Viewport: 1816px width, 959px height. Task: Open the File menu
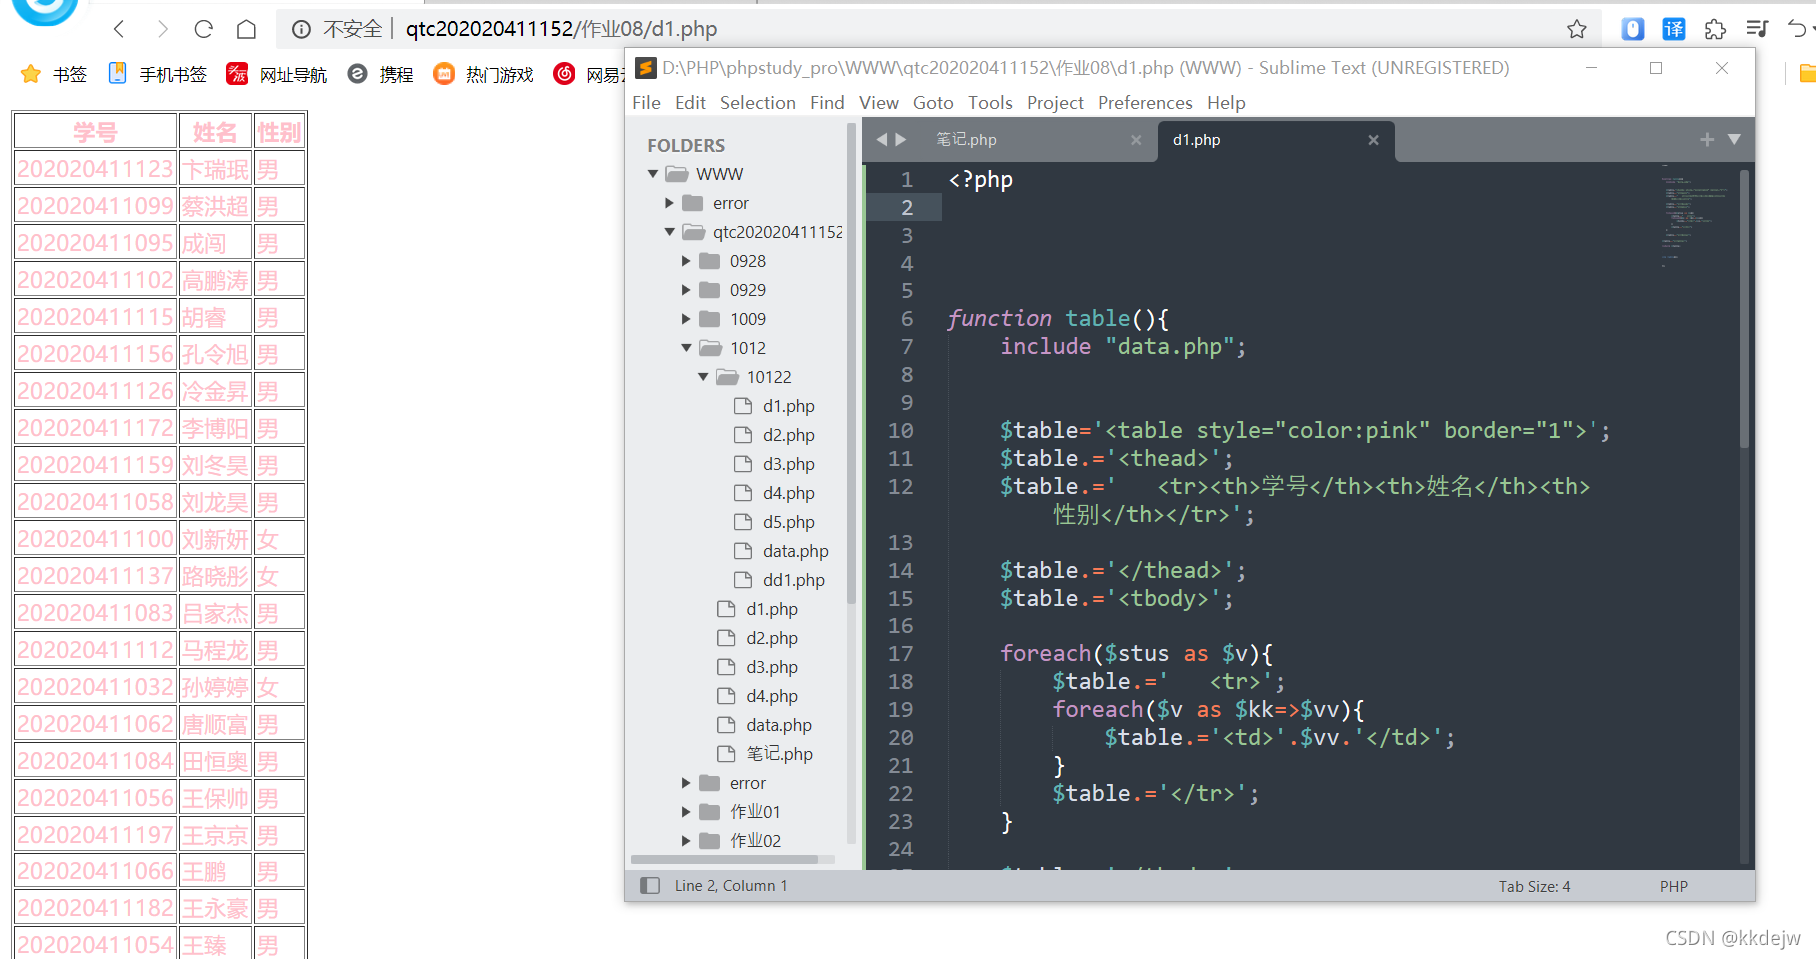tap(646, 102)
